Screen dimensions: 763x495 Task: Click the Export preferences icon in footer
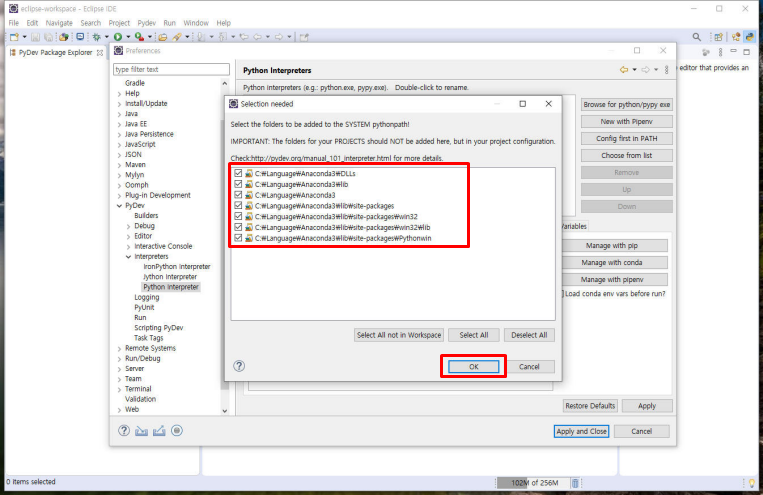[x=159, y=431]
